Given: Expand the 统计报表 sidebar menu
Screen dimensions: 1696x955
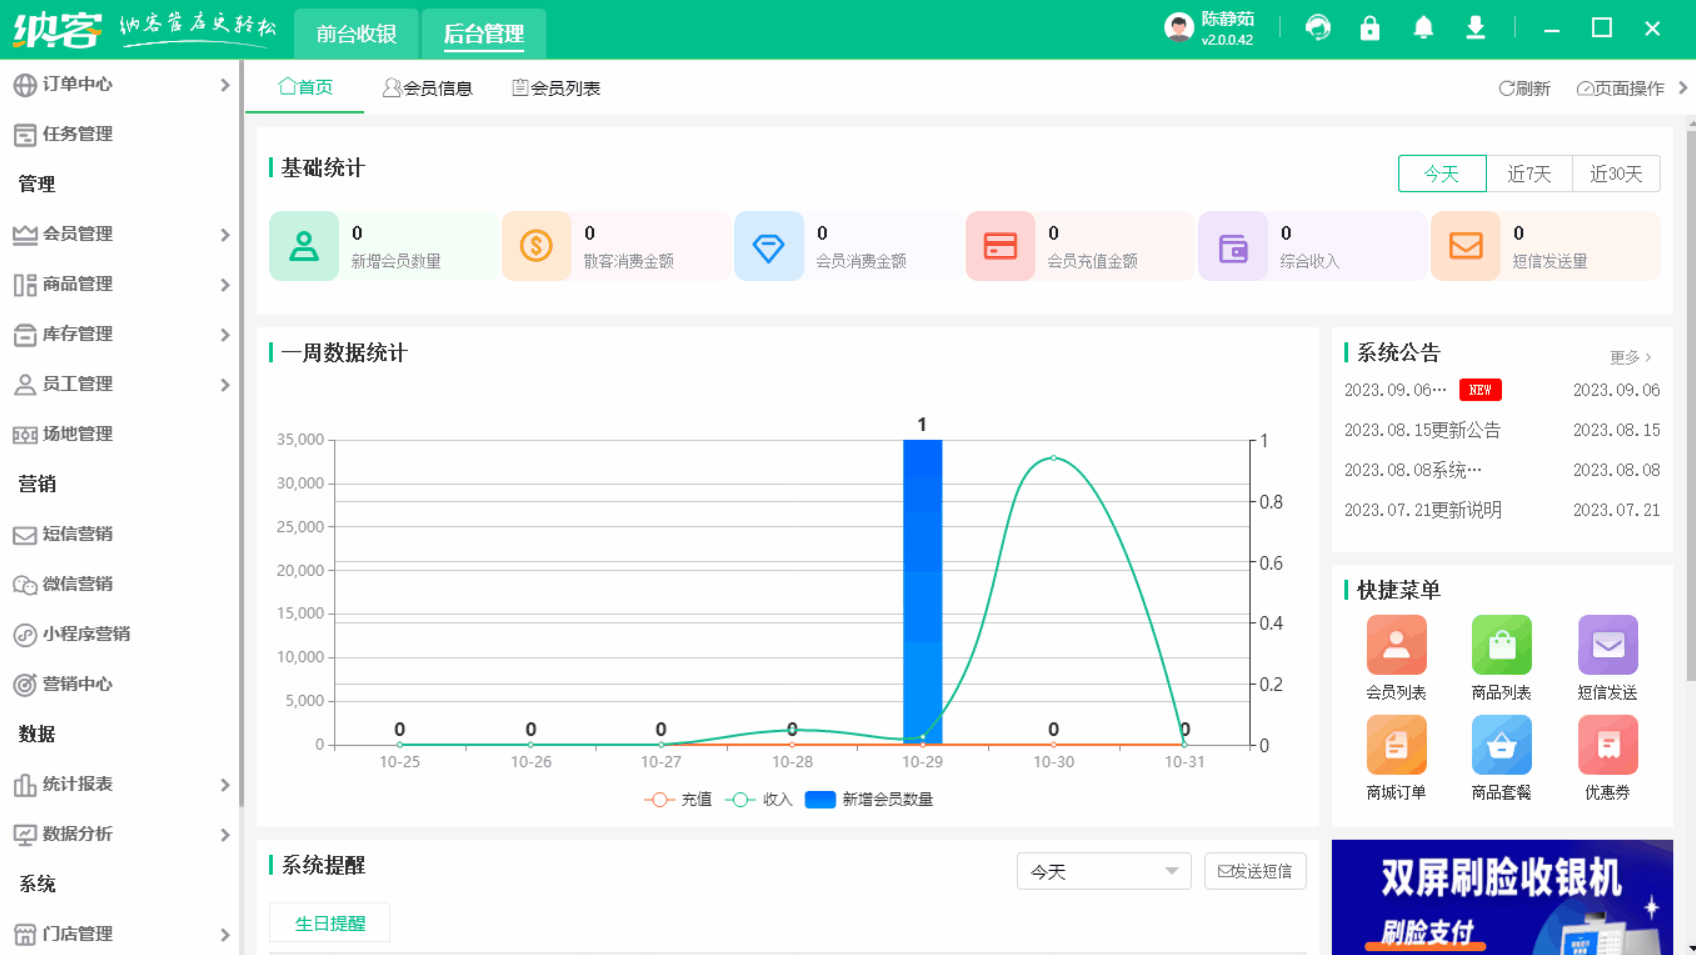Looking at the screenshot, I should (x=77, y=785).
